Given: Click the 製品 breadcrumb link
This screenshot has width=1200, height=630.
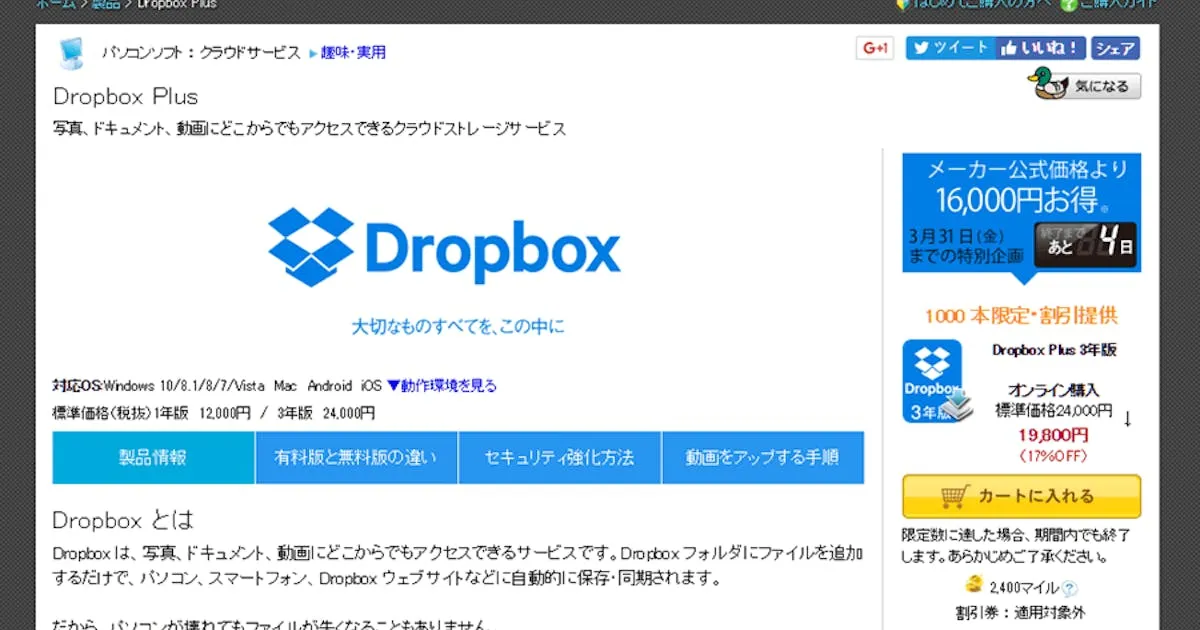Looking at the screenshot, I should pos(104,4).
